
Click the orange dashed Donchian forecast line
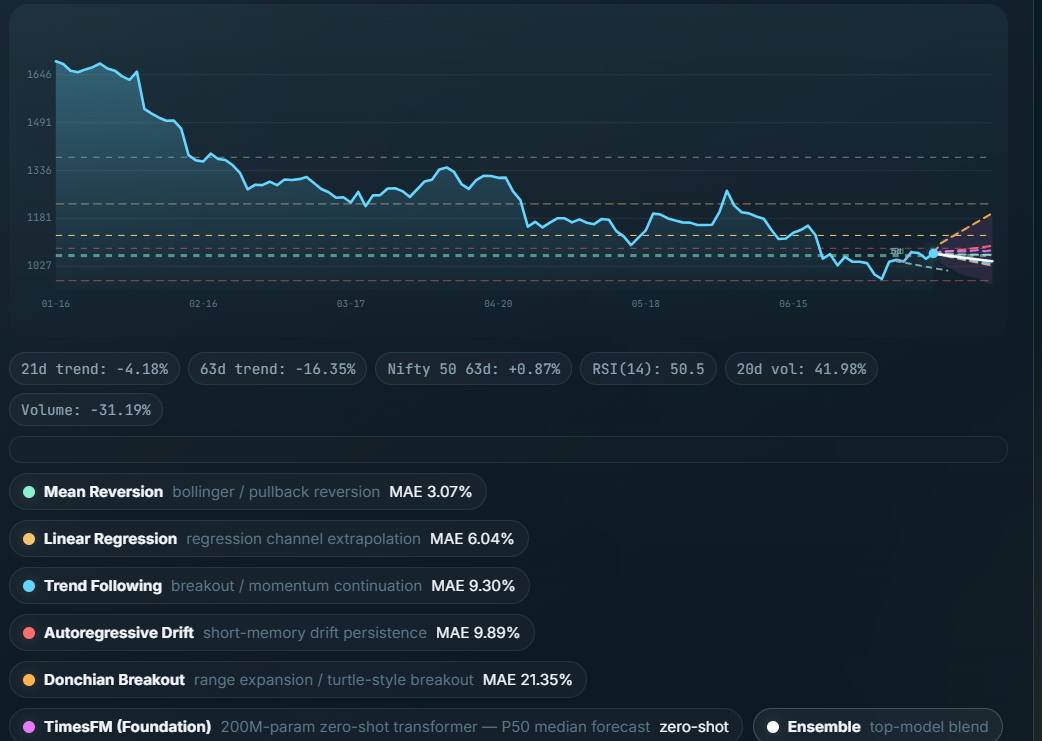tap(964, 232)
